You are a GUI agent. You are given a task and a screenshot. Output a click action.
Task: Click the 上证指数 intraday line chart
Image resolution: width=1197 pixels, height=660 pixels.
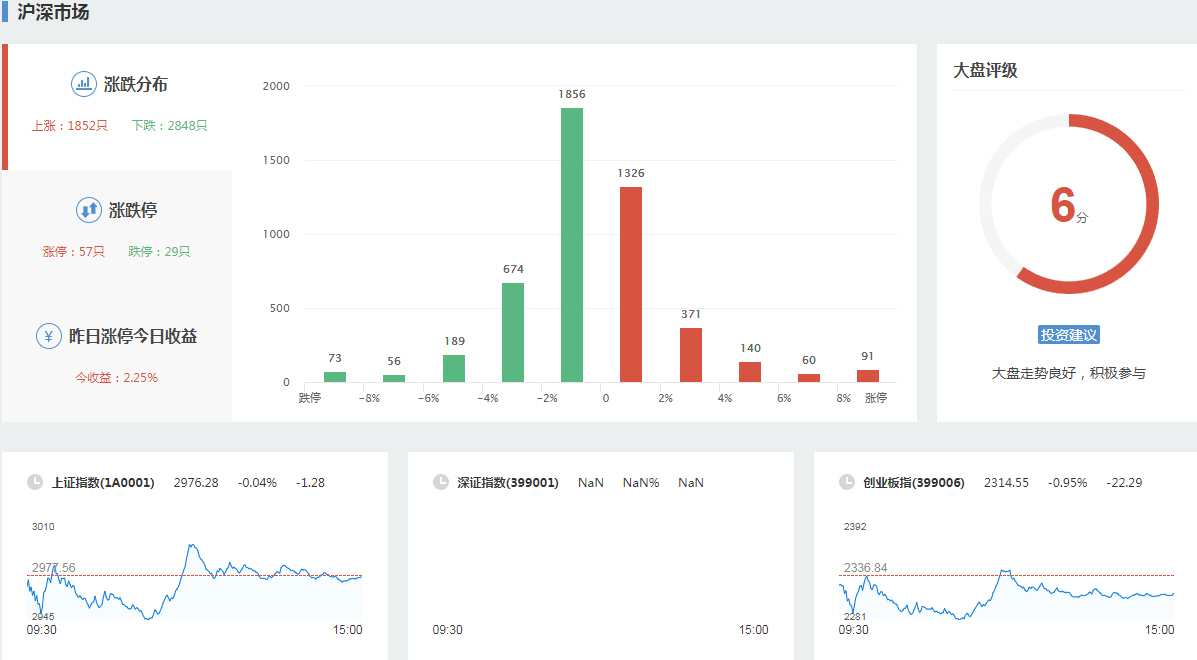tap(195, 582)
